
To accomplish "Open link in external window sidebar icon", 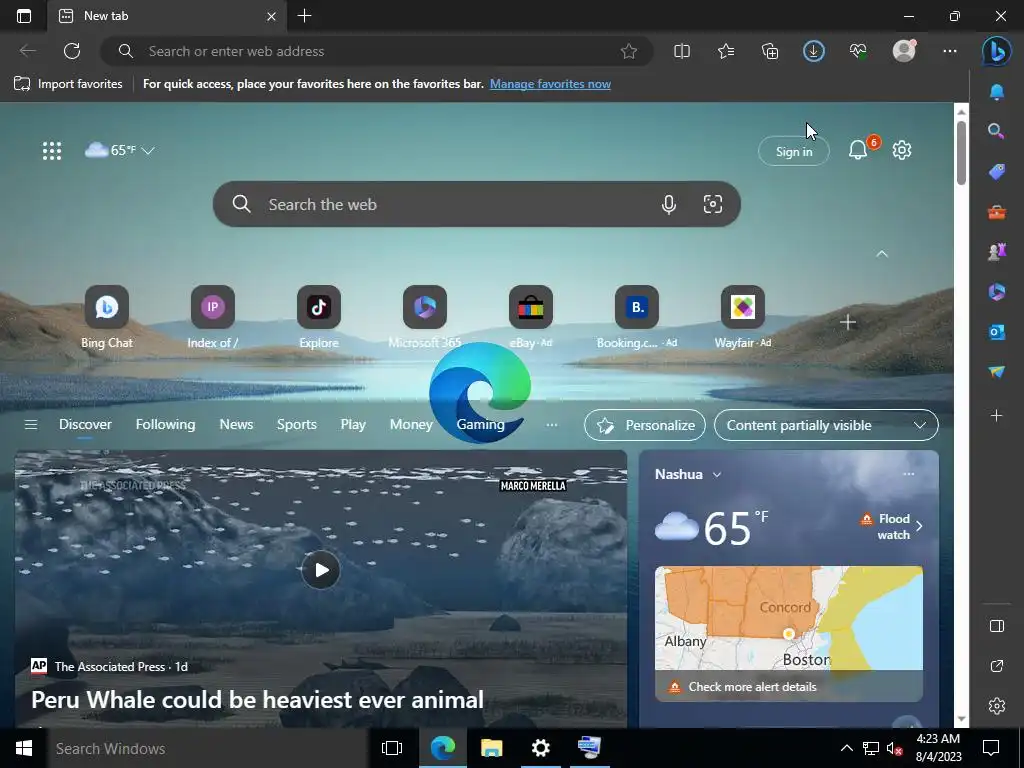I will tap(997, 666).
